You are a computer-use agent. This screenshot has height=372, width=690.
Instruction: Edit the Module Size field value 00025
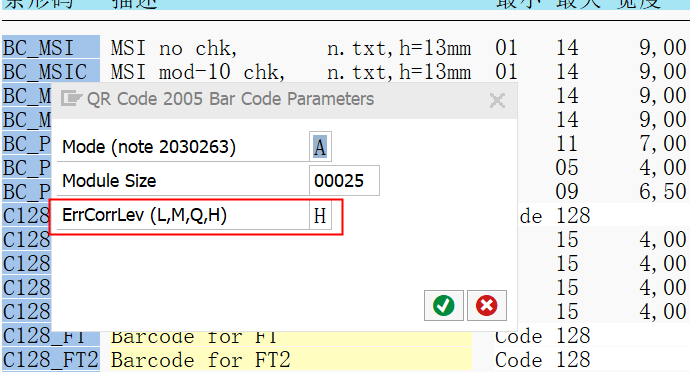coord(344,180)
